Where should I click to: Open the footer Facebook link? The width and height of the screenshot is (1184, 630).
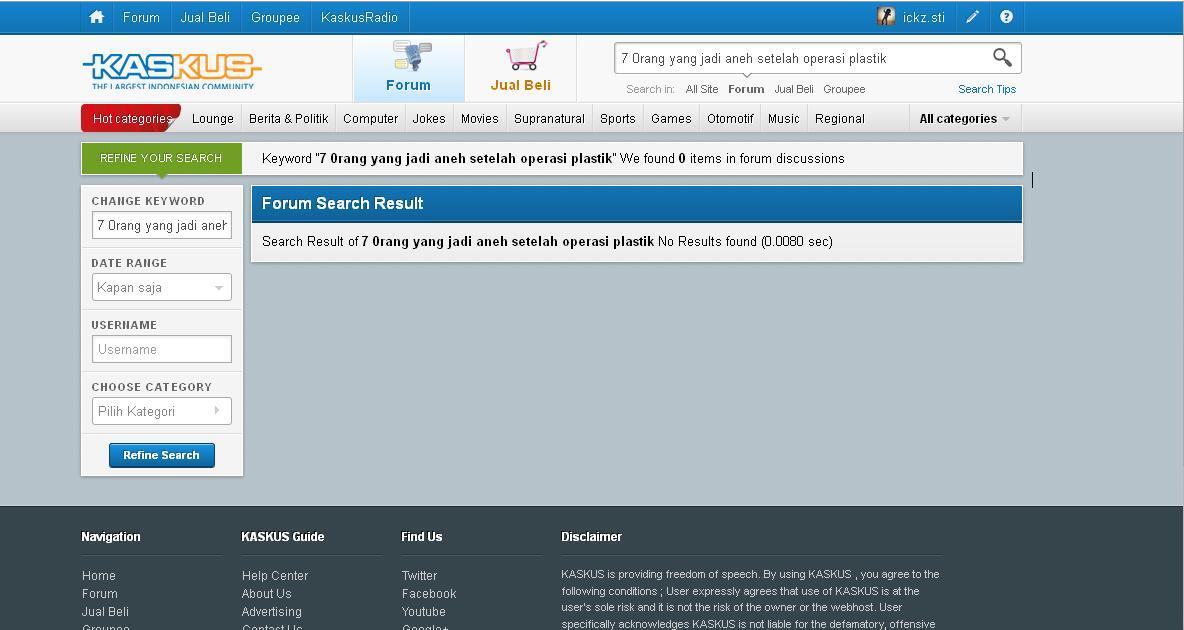tap(429, 594)
